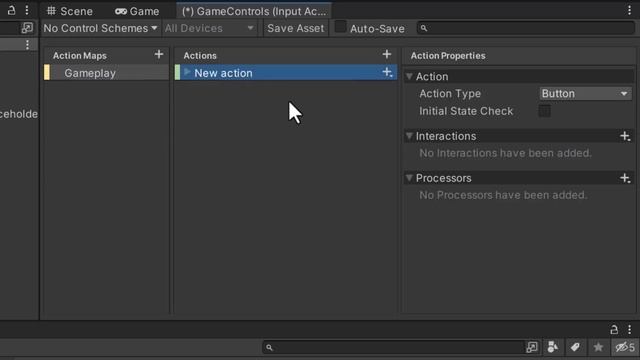
Task: Expand the New action foldout arrow
Action: pos(187,72)
